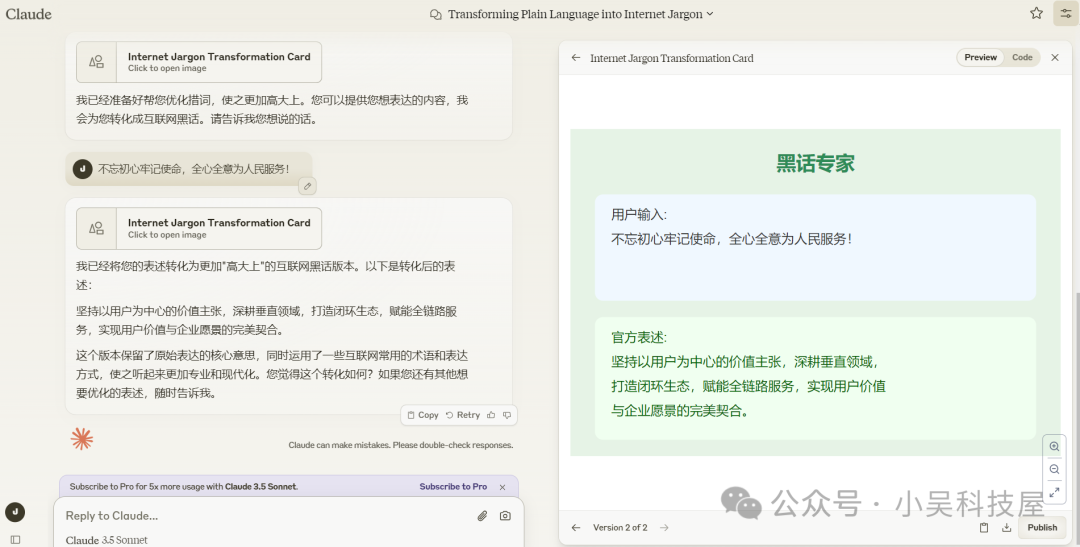Attach a file with paperclip icon
The height and width of the screenshot is (547, 1080).
(x=482, y=516)
